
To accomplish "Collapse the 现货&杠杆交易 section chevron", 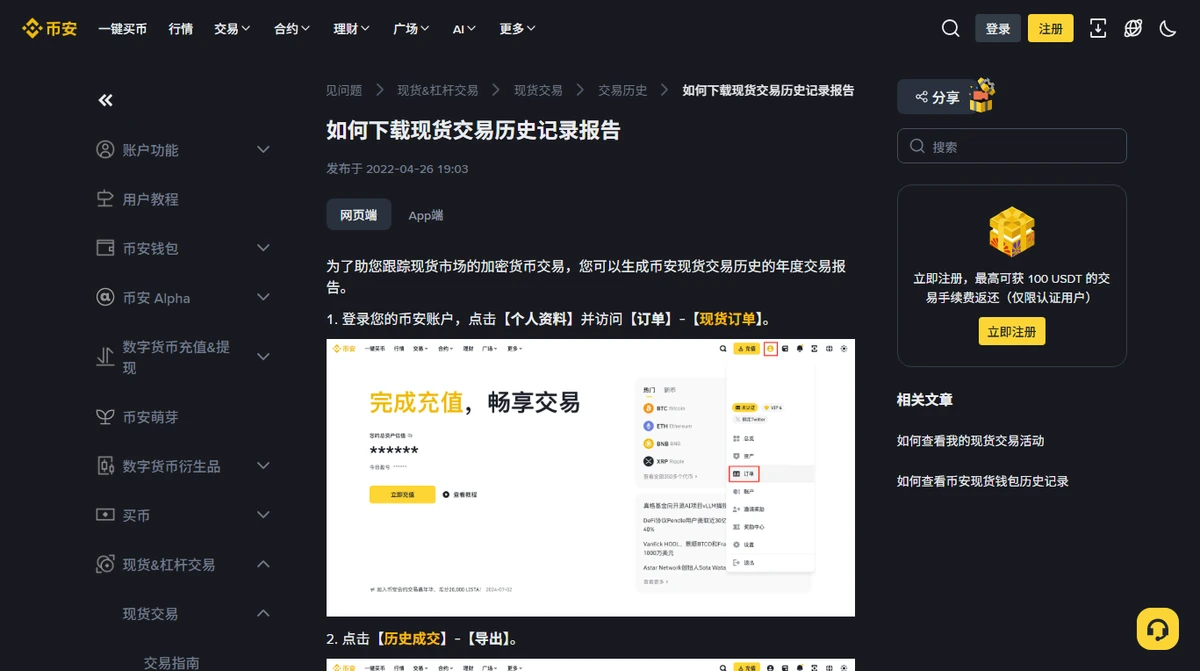I will 263,564.
